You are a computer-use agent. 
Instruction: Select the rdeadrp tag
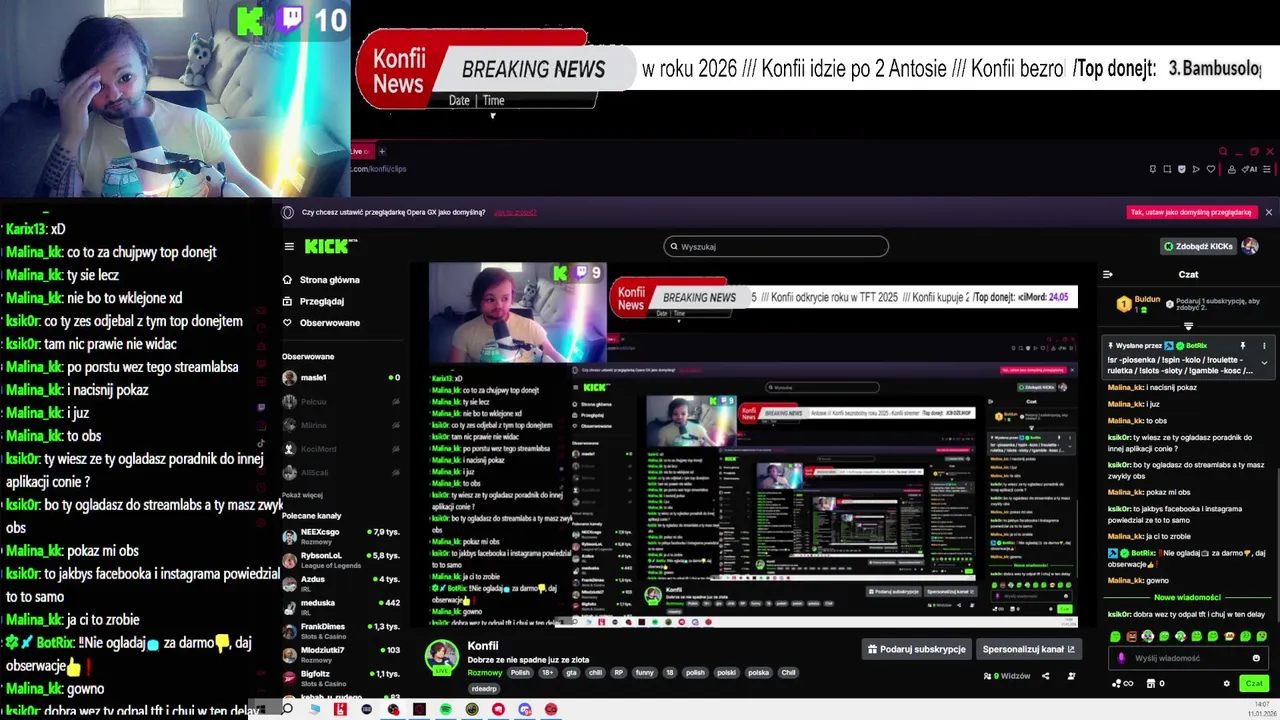(484, 689)
